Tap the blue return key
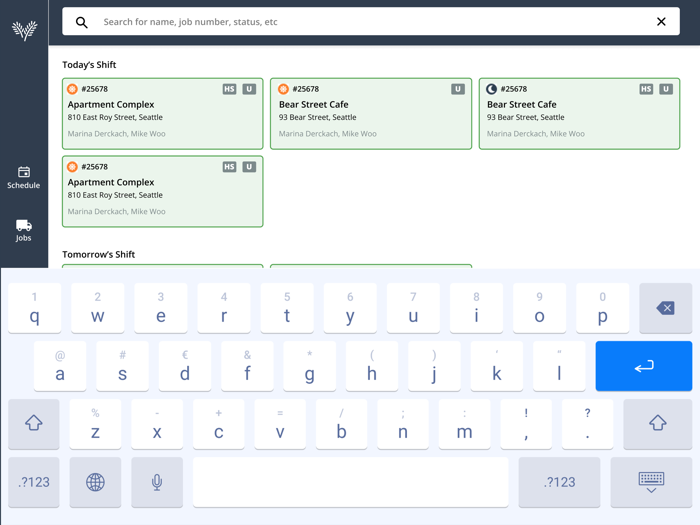 pyautogui.click(x=644, y=366)
